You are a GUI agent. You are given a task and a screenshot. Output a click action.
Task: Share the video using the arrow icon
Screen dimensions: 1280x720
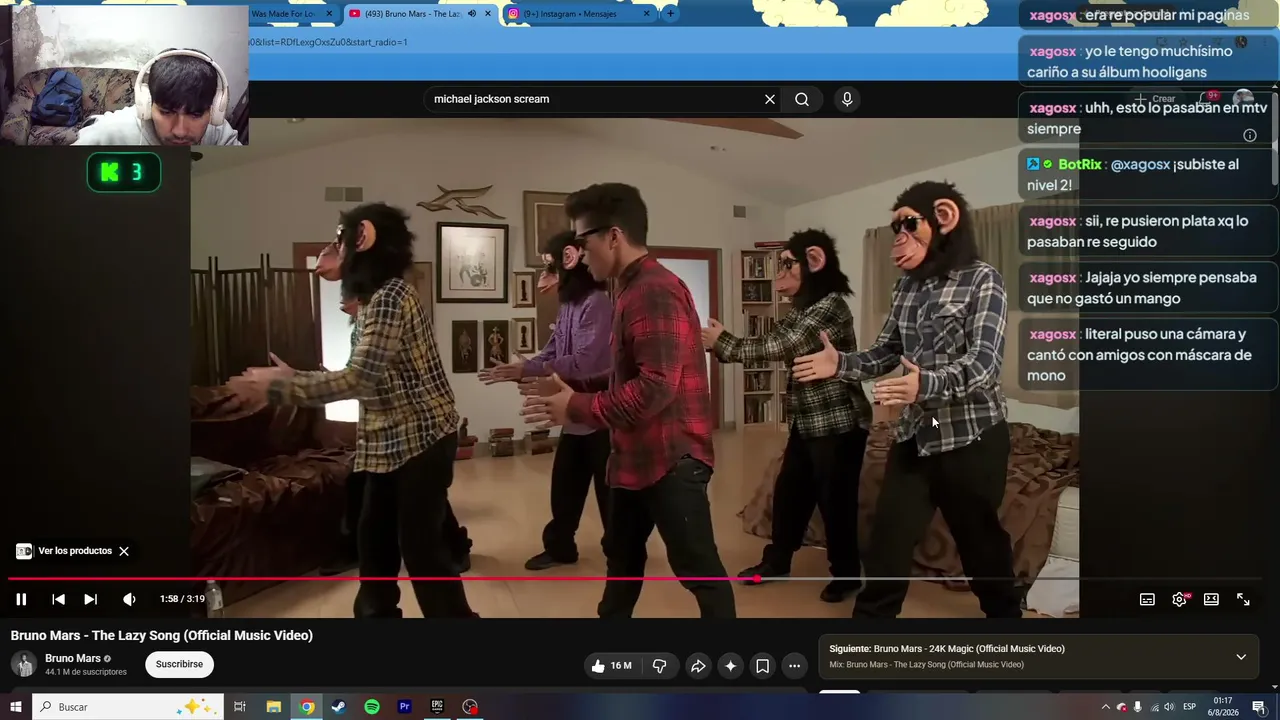[698, 666]
